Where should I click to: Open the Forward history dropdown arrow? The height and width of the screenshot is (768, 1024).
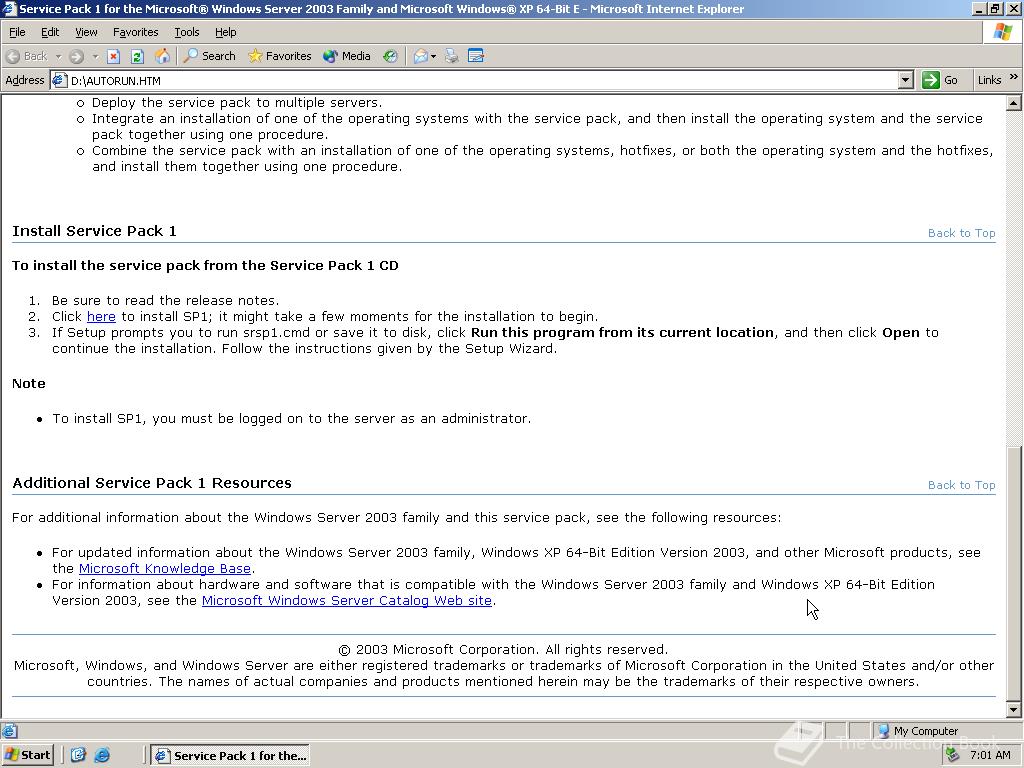pos(95,56)
